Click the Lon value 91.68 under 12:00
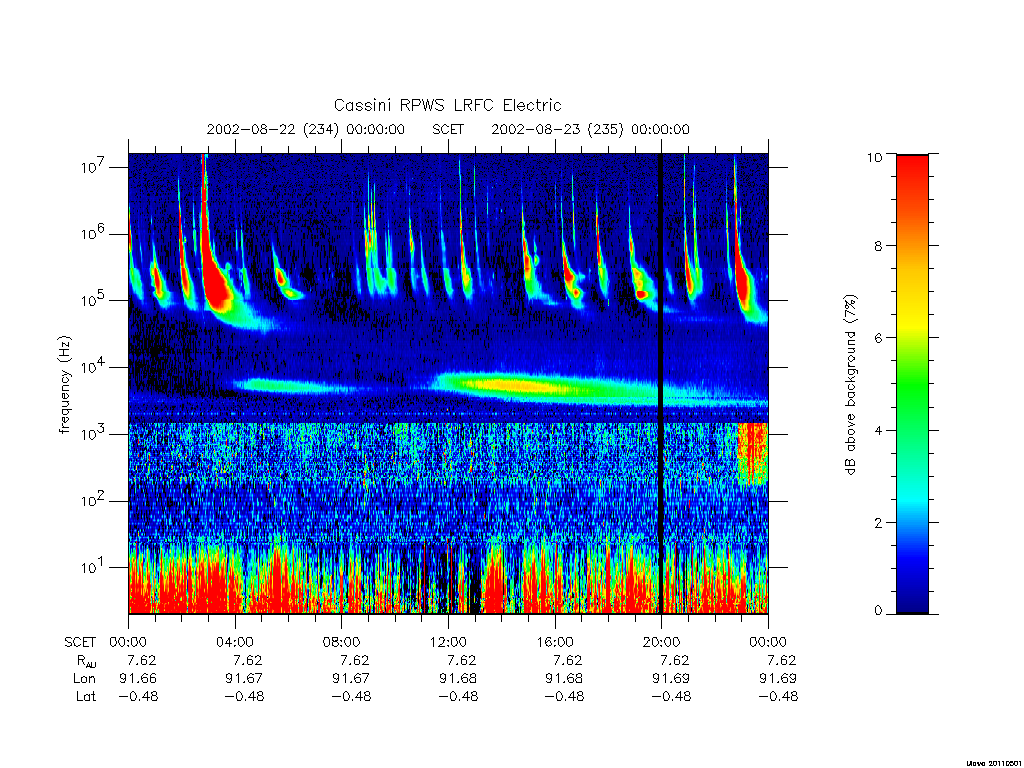The height and width of the screenshot is (768, 1024). [x=458, y=679]
